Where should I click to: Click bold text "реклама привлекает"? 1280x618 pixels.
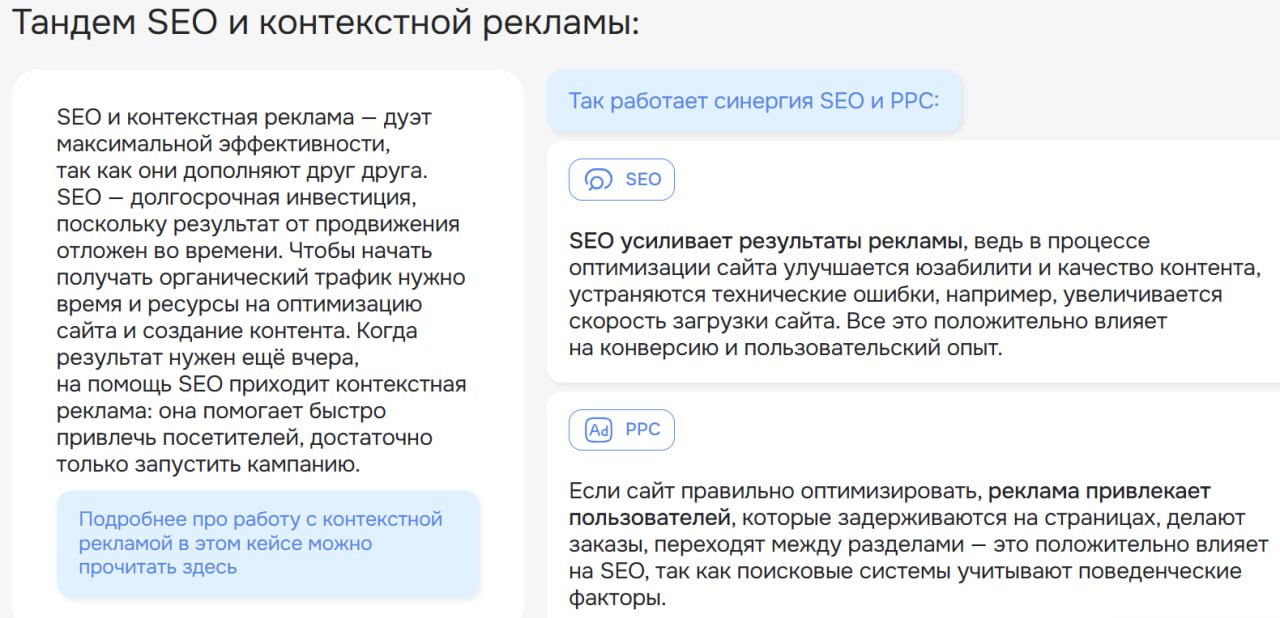tap(1099, 491)
